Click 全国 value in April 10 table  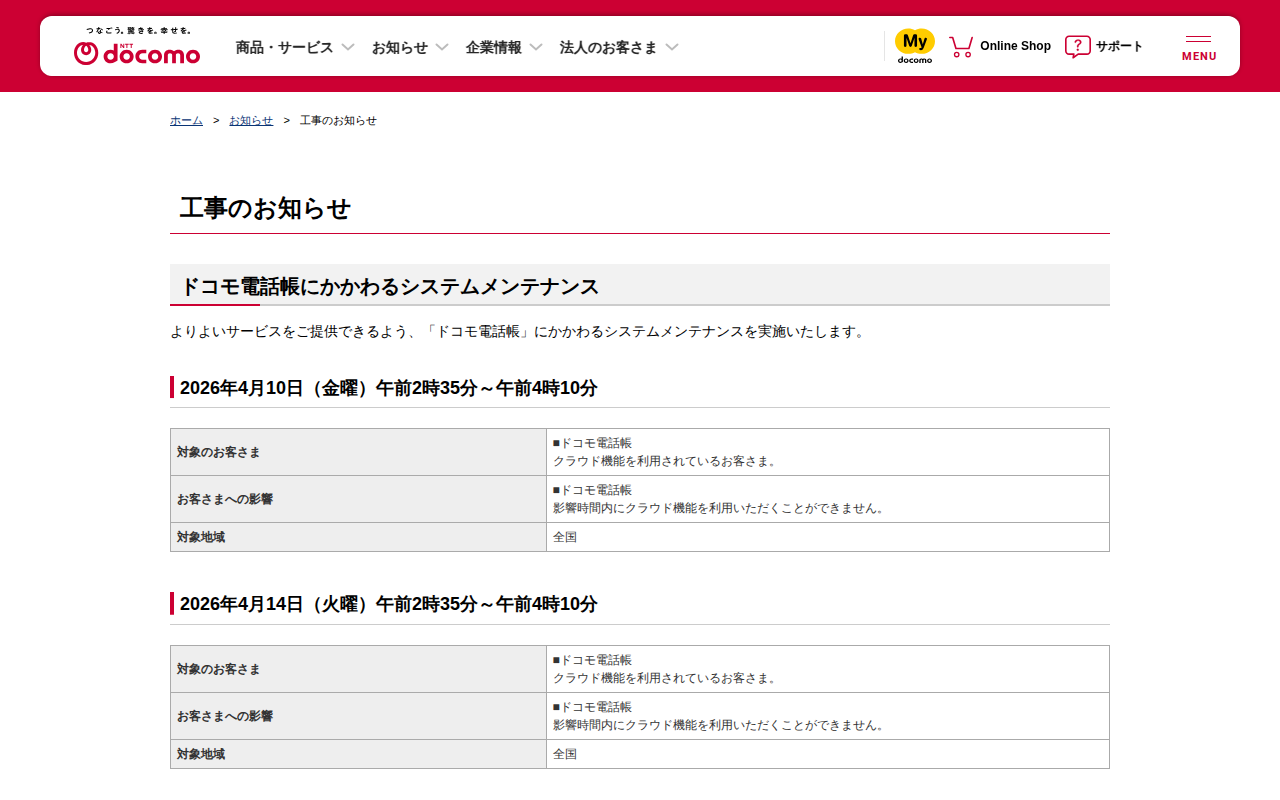point(565,537)
